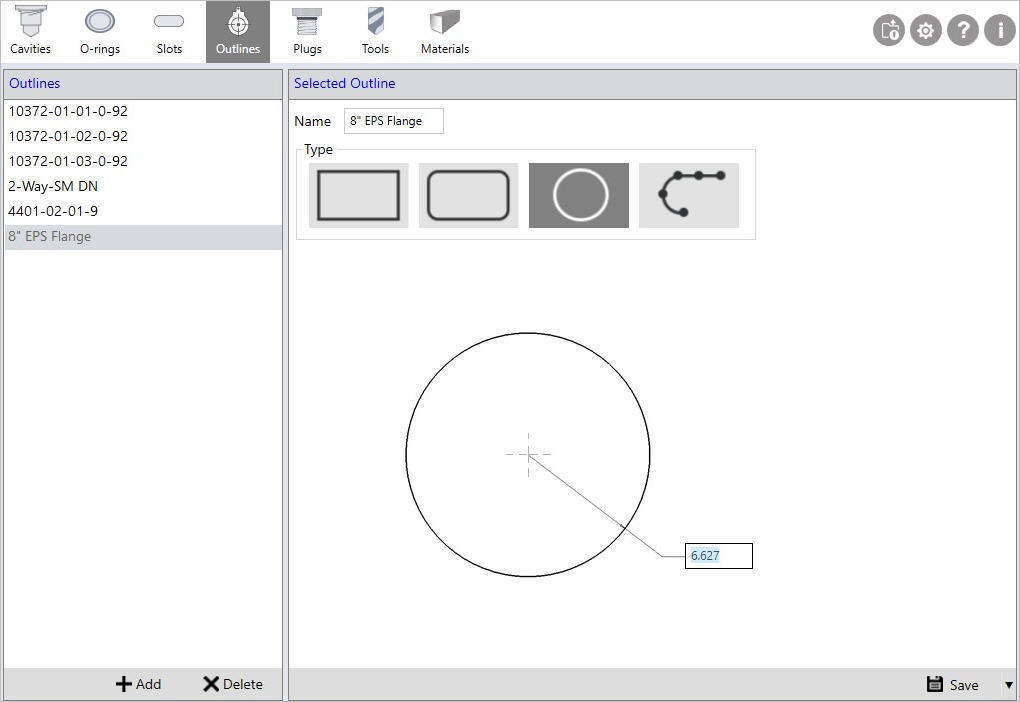Select outline 4401-02-01-9
This screenshot has height=702, width=1020.
click(x=143, y=211)
